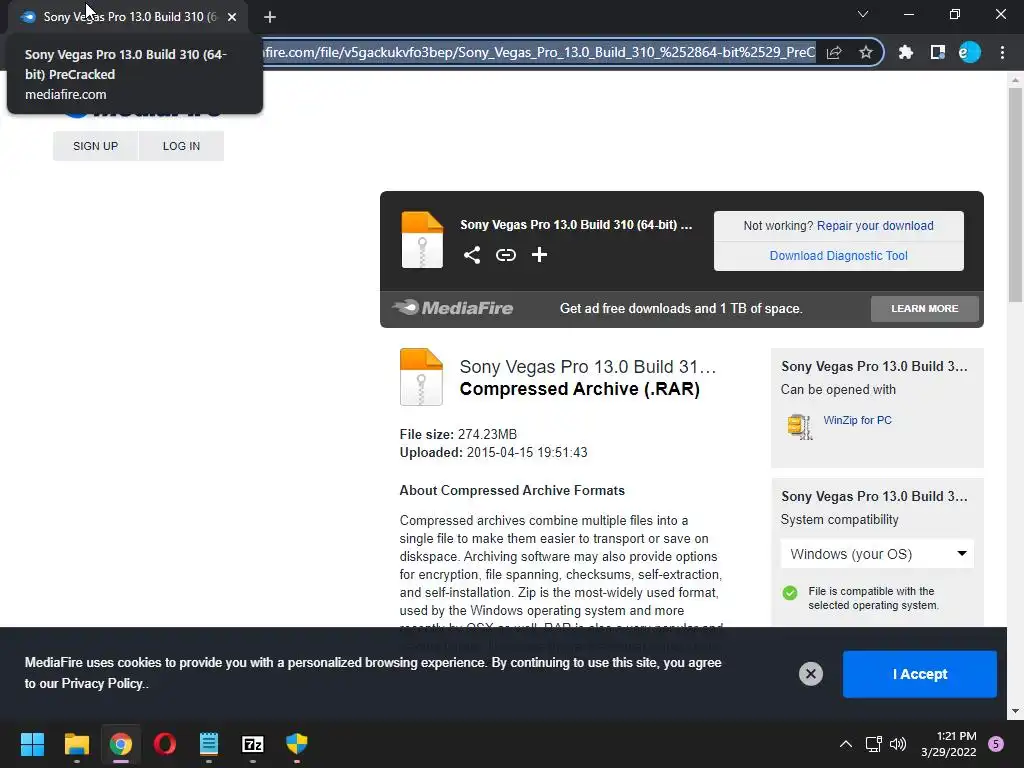Click the archive file icon in dark banner

pos(422,240)
